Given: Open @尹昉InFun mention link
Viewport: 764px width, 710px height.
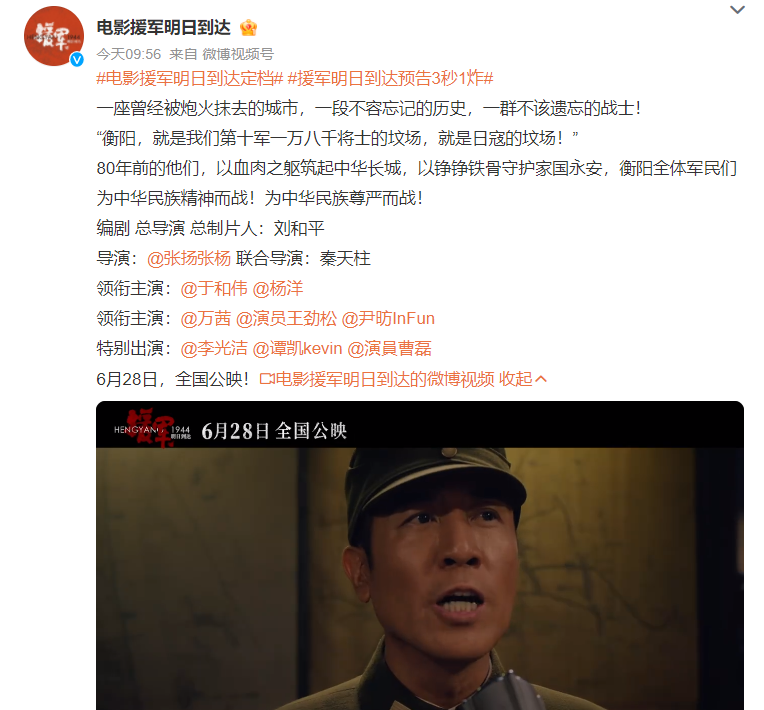Looking at the screenshot, I should (388, 319).
